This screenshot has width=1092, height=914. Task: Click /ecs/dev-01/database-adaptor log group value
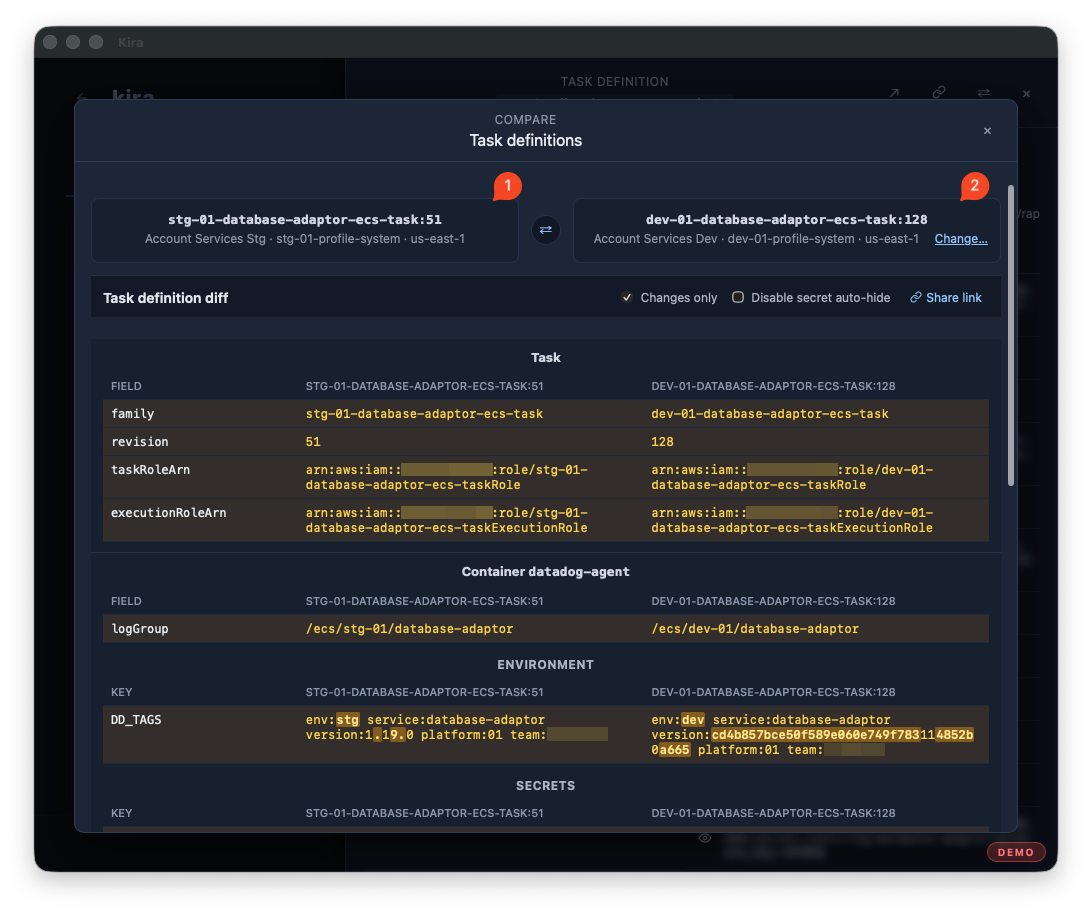(755, 629)
